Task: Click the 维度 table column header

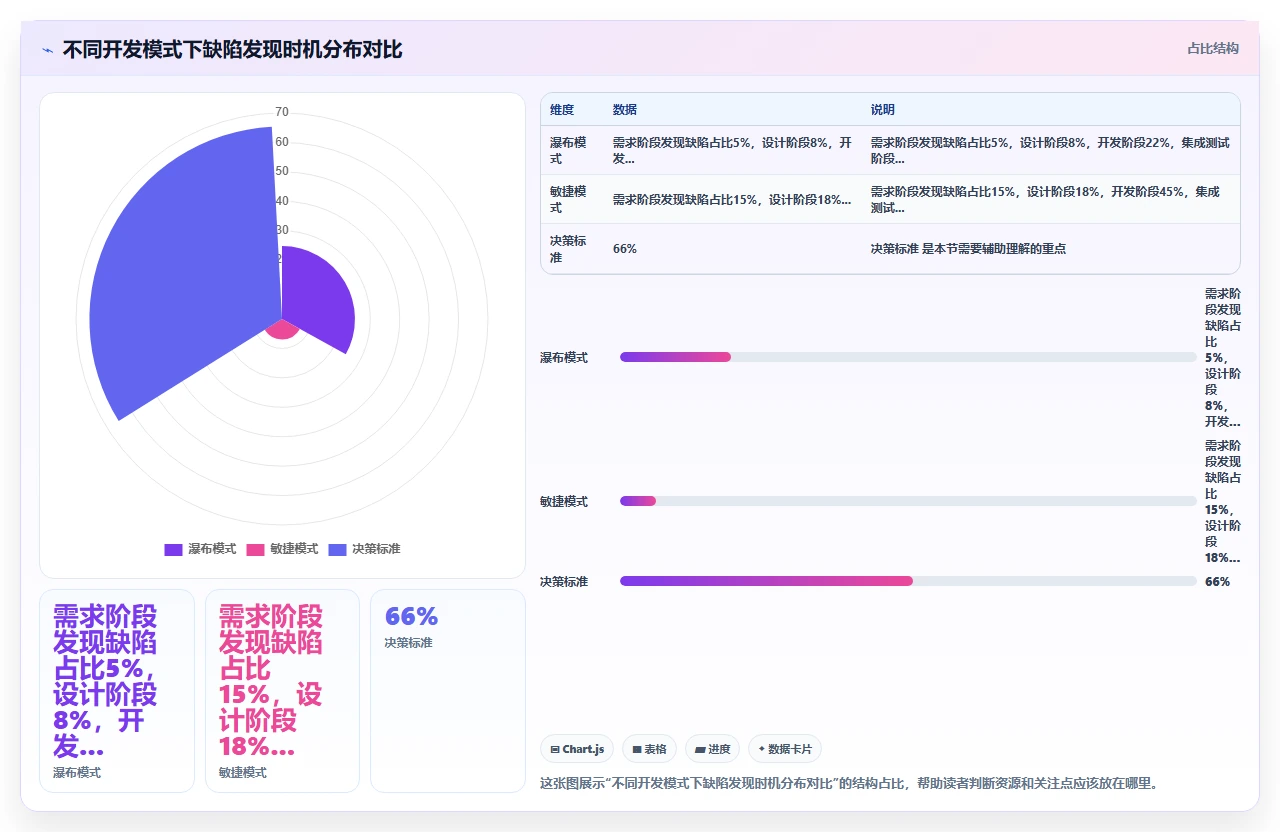Action: [x=561, y=110]
